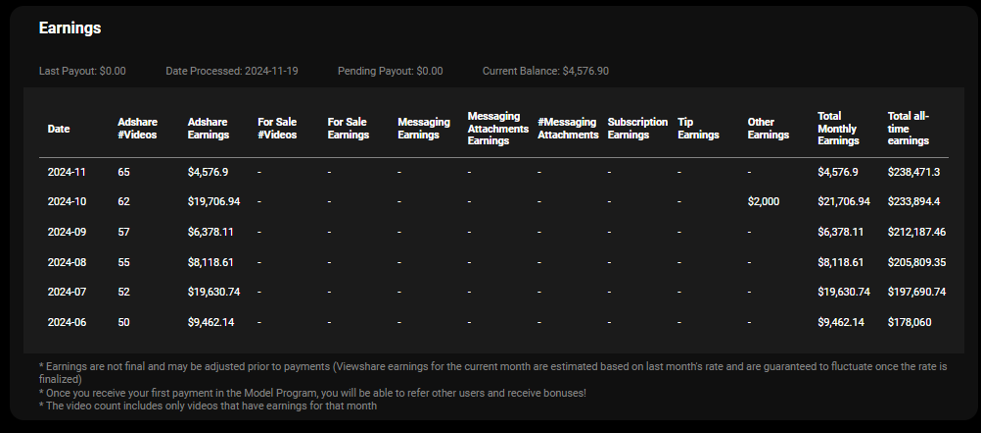Click the 2024-06 date cell
The image size is (982, 434).
(x=67, y=322)
